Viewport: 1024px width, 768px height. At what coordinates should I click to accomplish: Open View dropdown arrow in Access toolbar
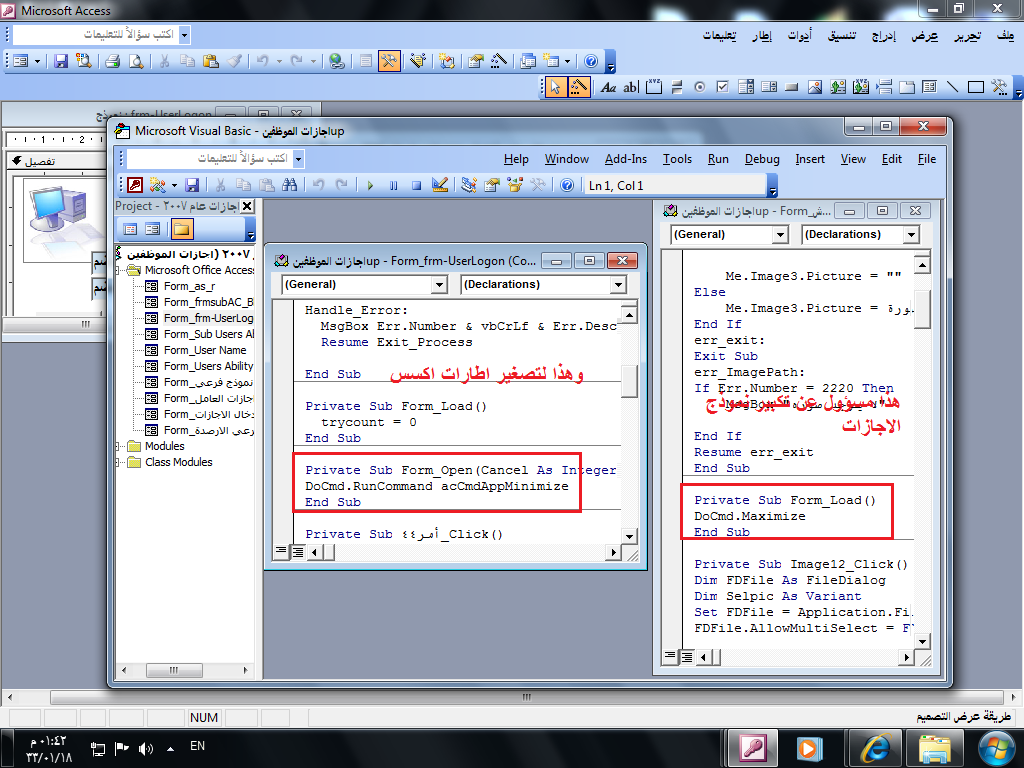pos(37,61)
